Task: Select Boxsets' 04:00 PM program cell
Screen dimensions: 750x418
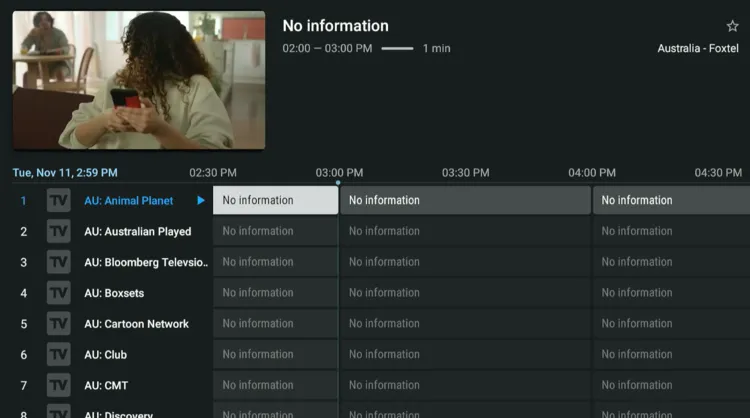Action: pyautogui.click(x=671, y=293)
